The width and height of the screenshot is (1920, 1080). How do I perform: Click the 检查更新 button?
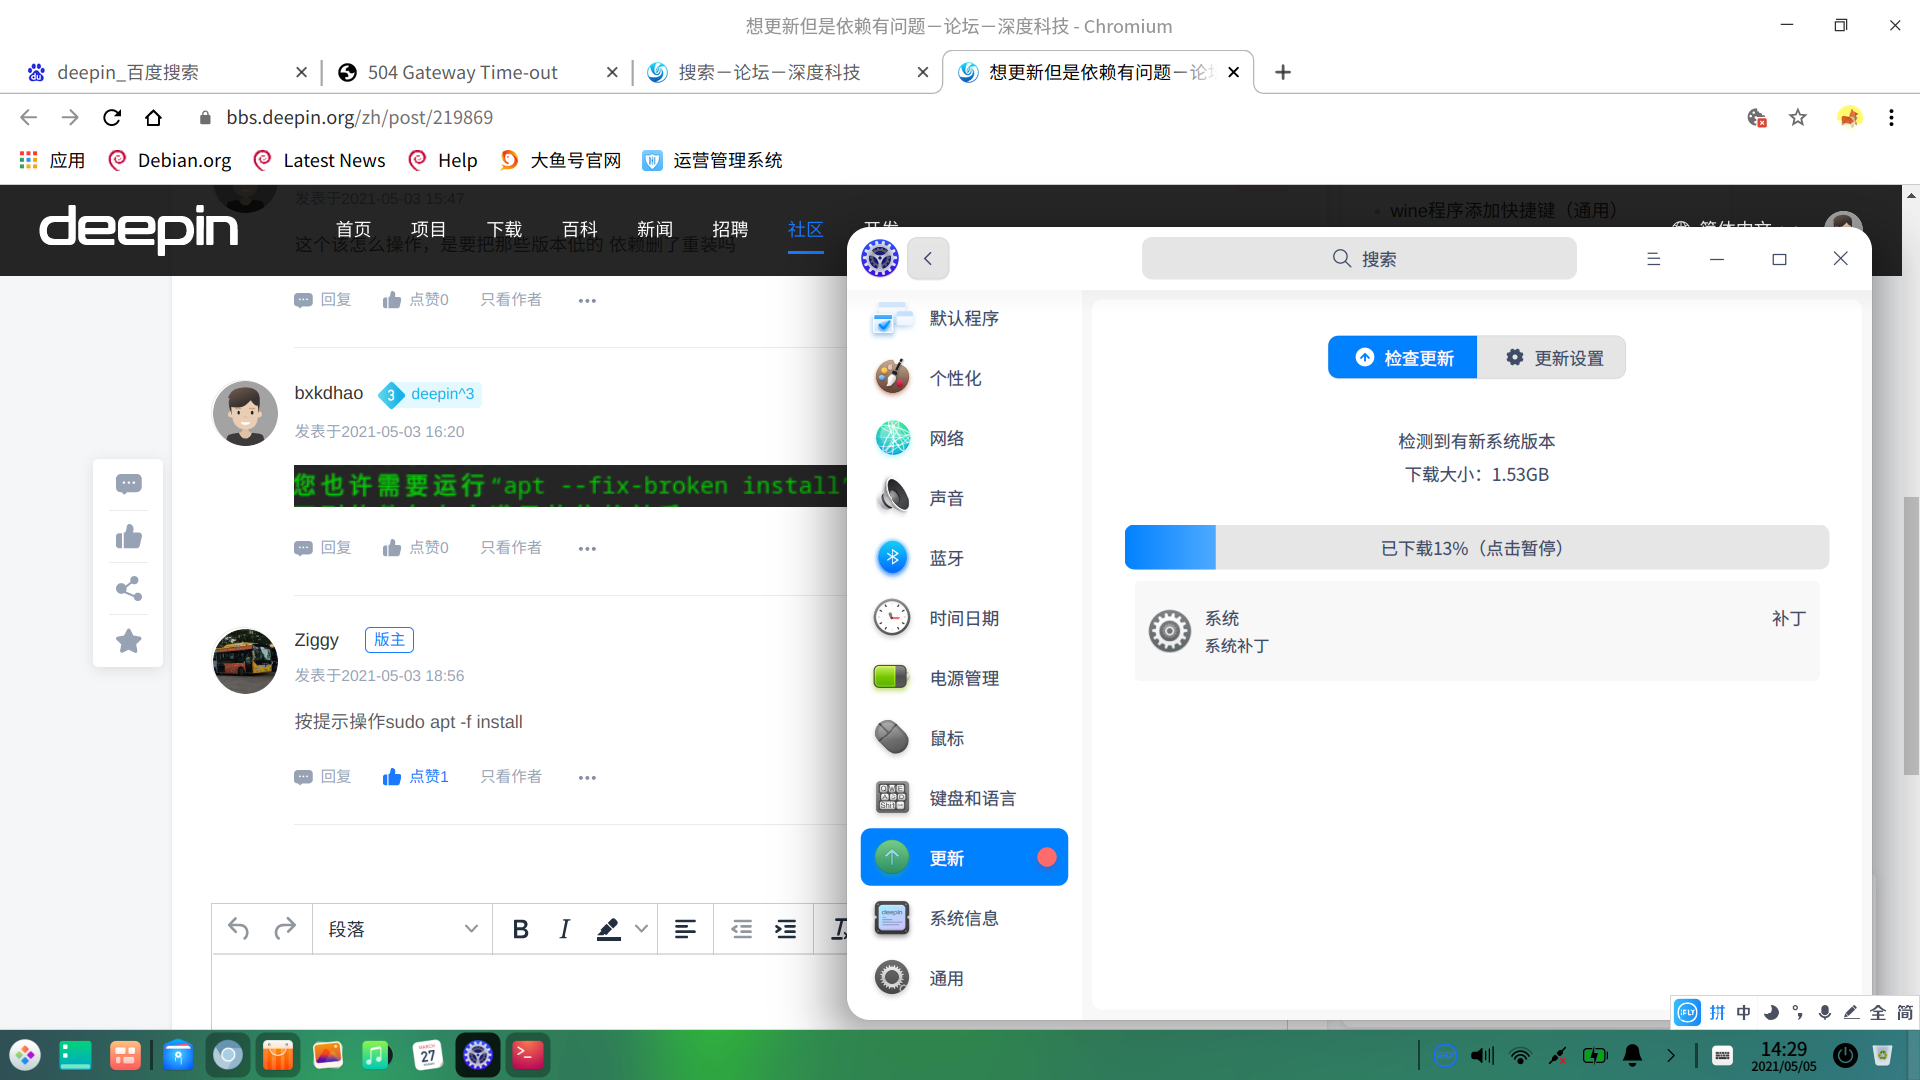pyautogui.click(x=1402, y=358)
